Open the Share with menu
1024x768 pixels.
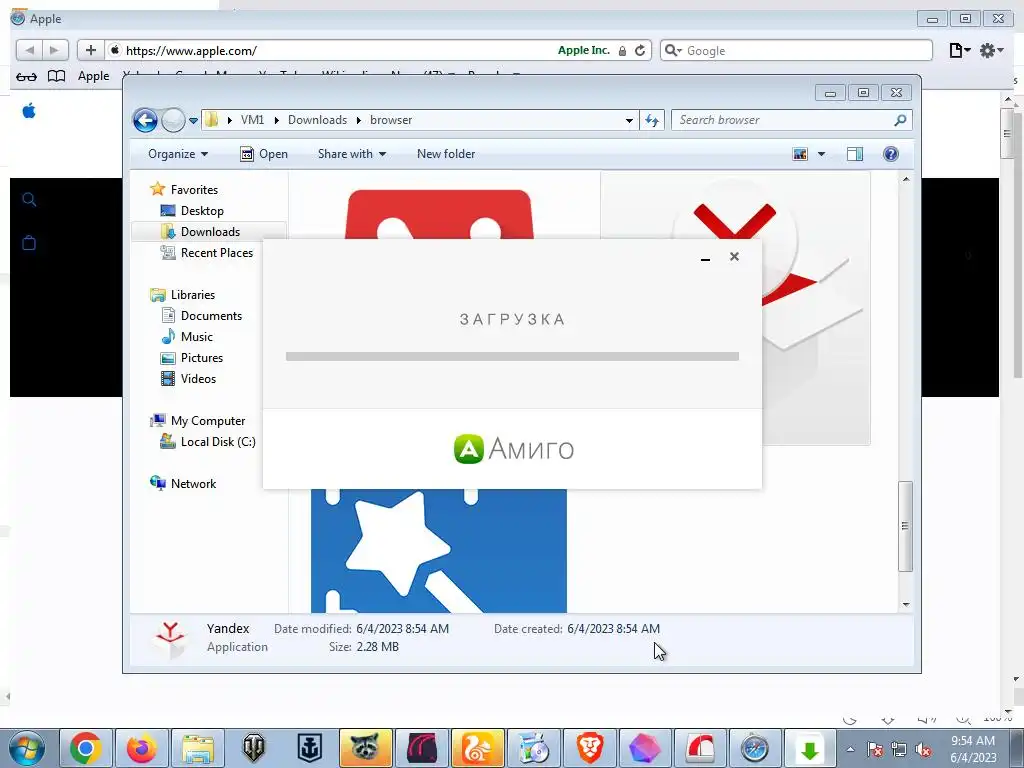(352, 154)
